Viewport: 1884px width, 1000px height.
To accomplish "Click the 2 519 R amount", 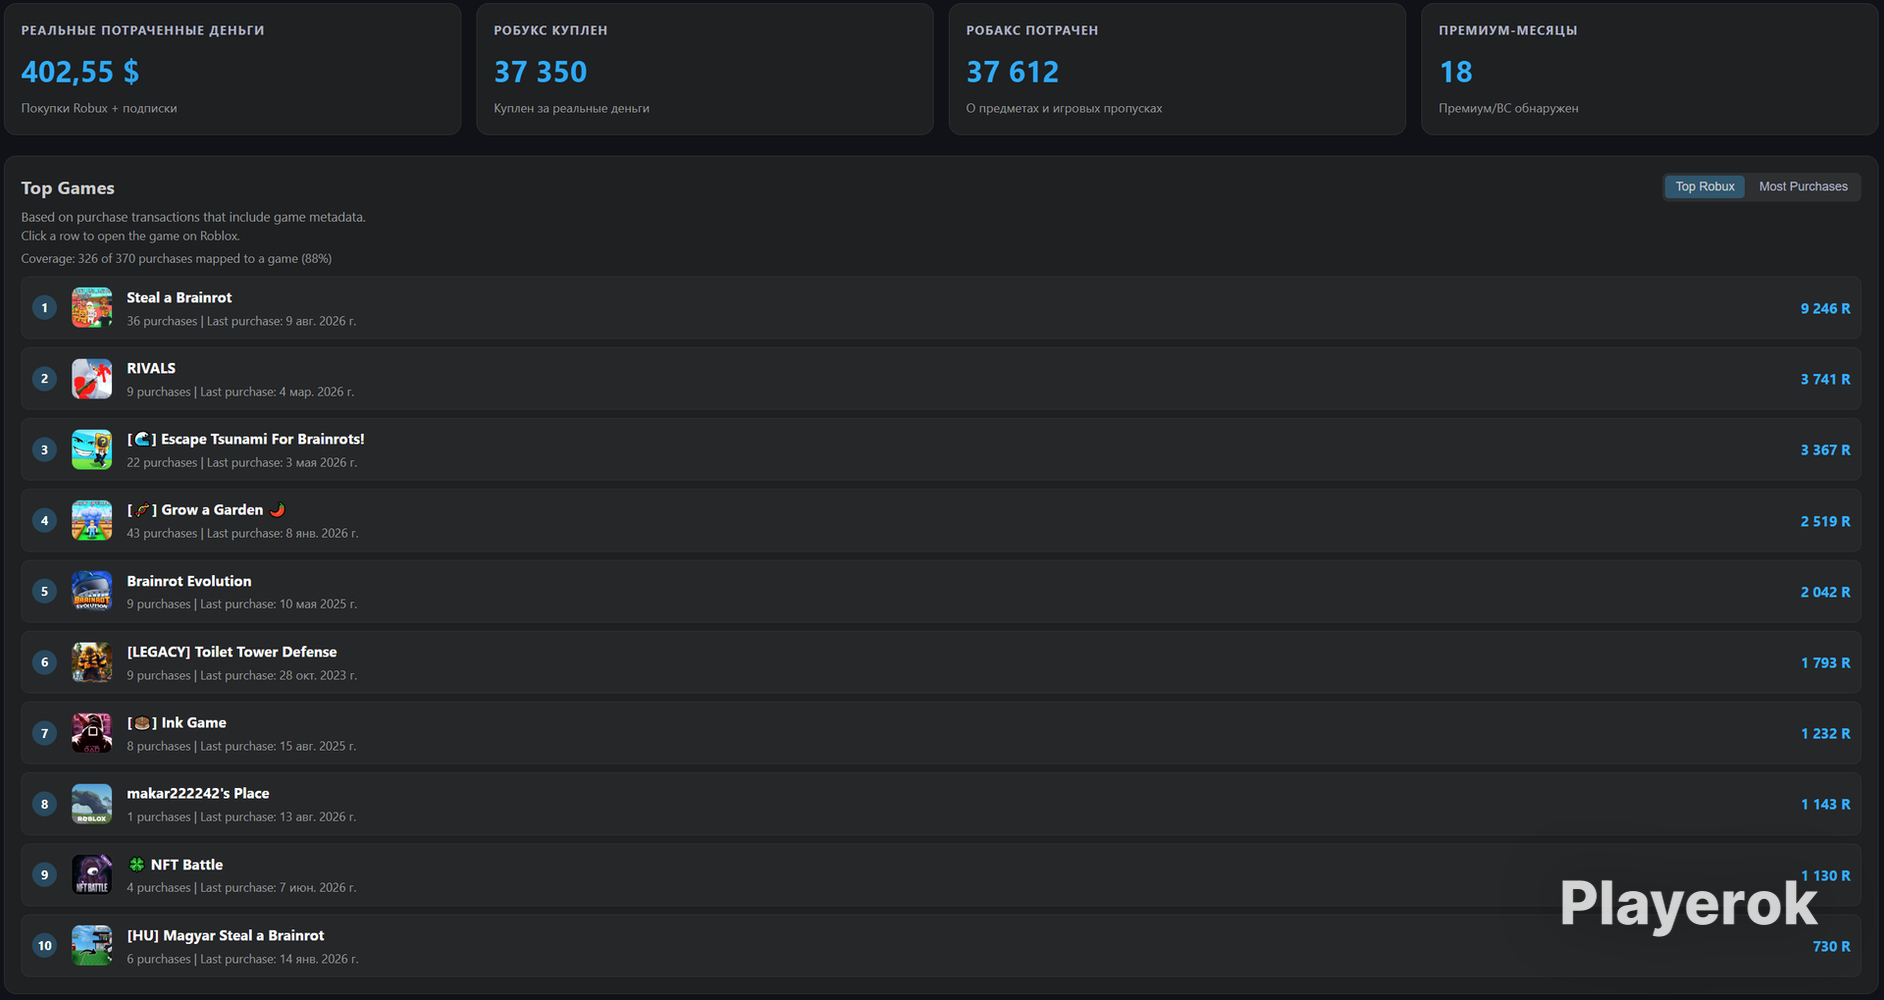I will pos(1826,522).
